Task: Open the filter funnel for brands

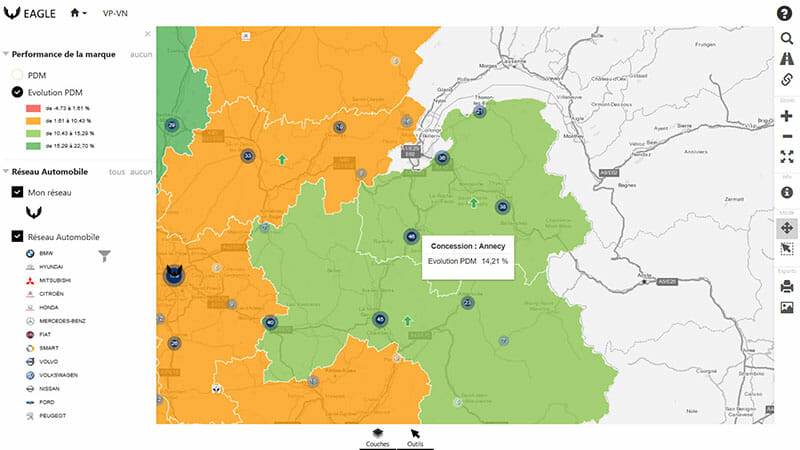Action: point(105,256)
